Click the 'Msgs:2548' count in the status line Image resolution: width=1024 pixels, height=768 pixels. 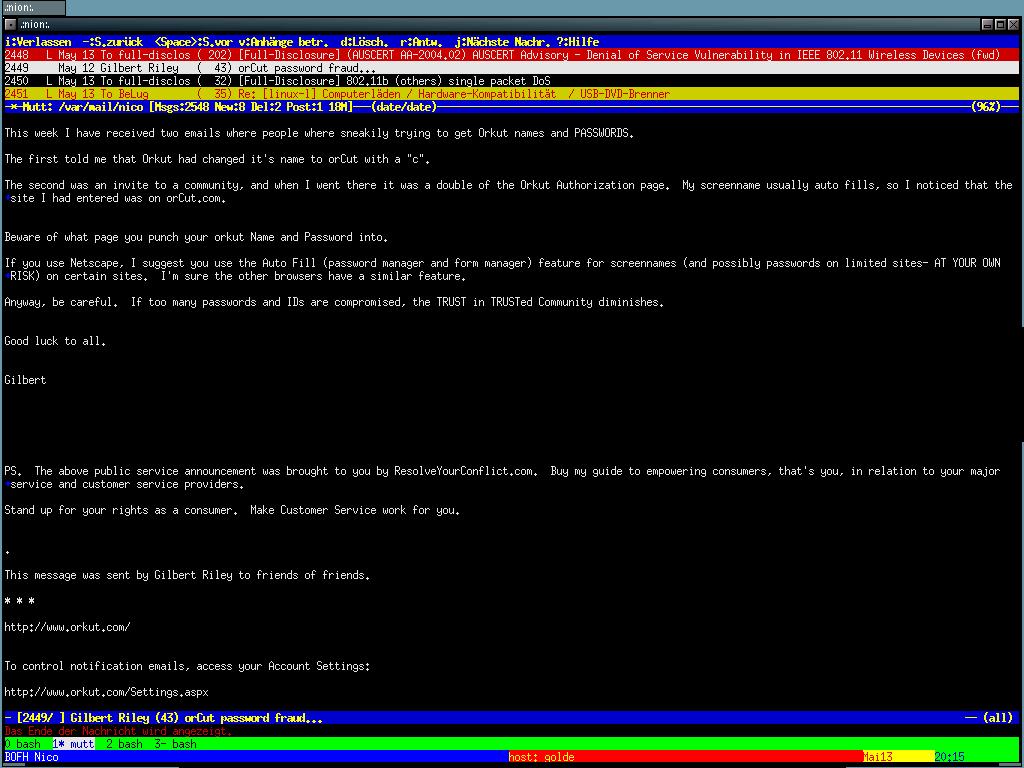(x=180, y=107)
